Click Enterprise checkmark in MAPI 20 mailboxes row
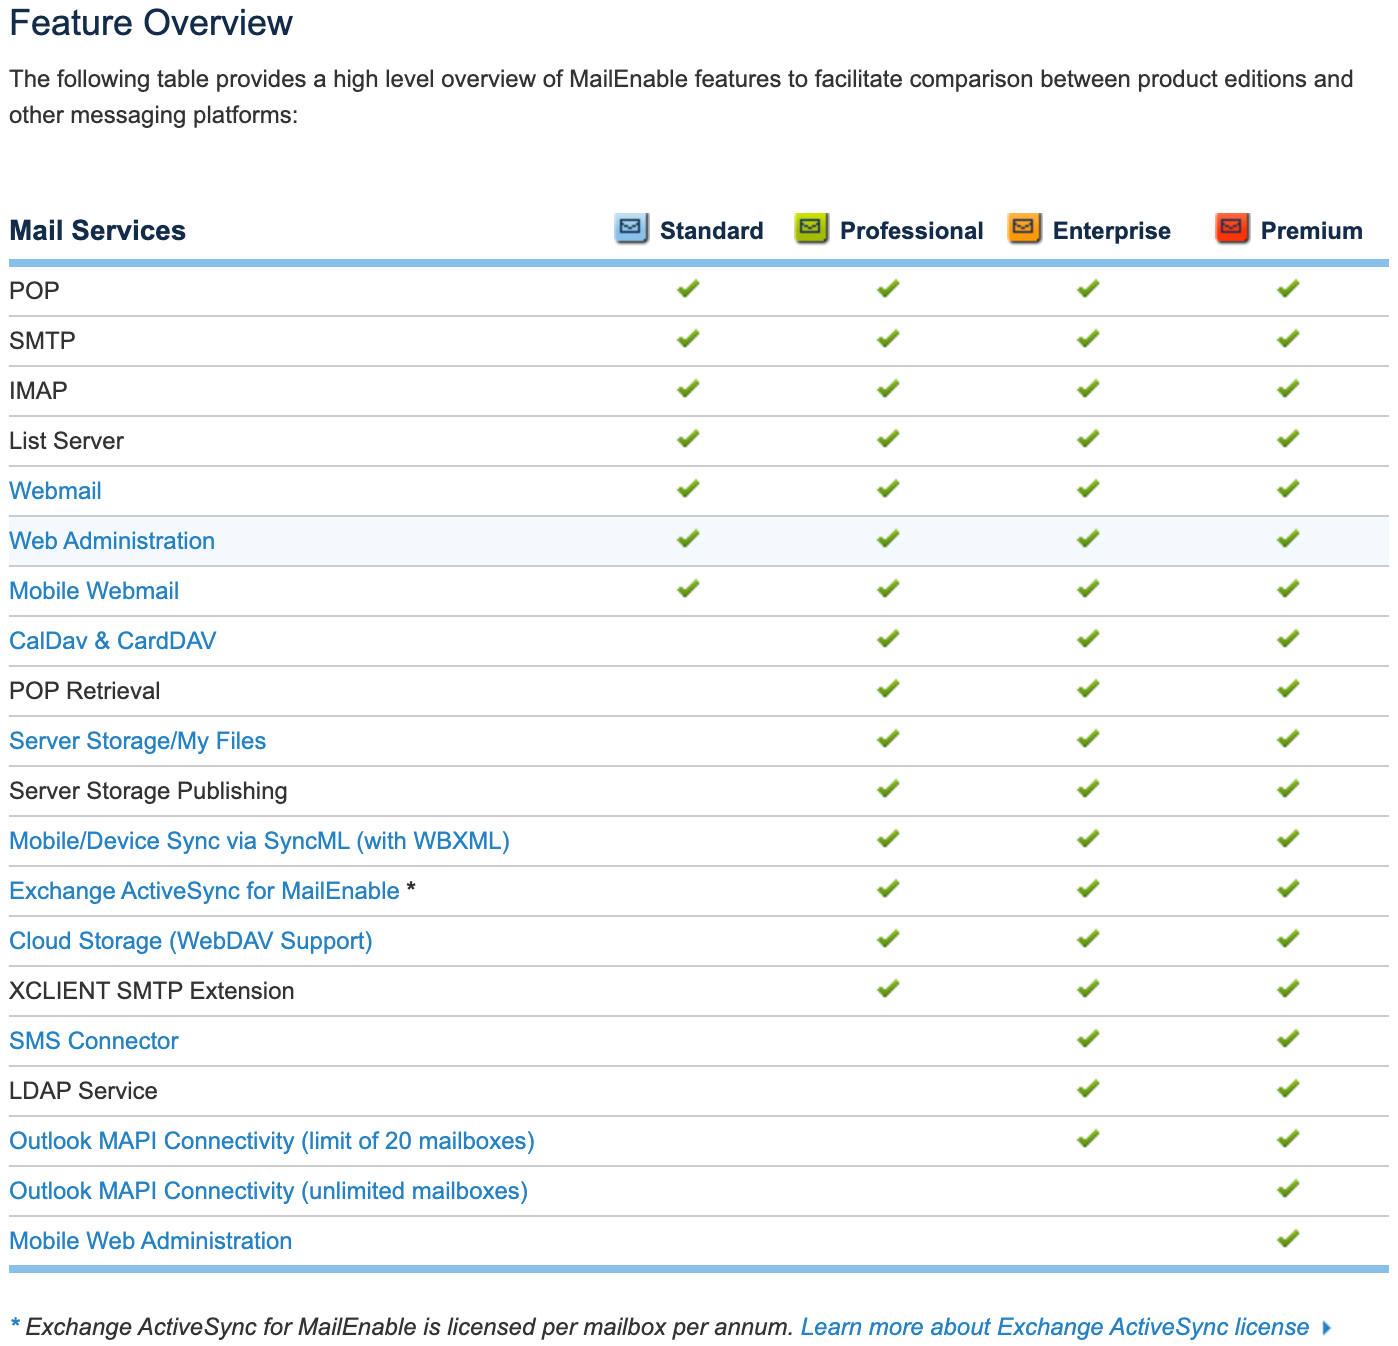This screenshot has width=1398, height=1346. click(1088, 1139)
